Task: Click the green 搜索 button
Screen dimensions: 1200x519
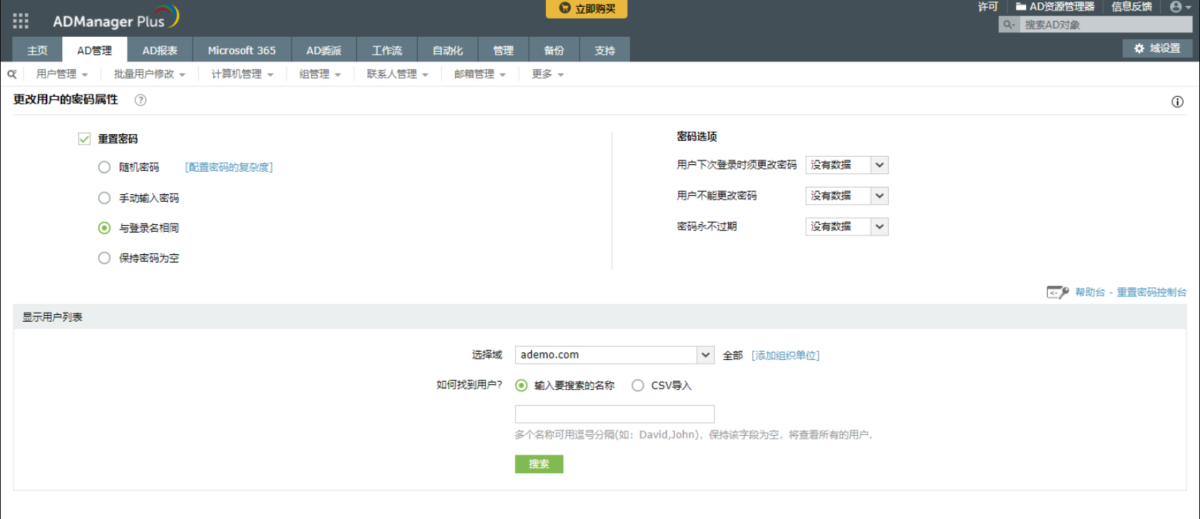Action: coord(539,464)
